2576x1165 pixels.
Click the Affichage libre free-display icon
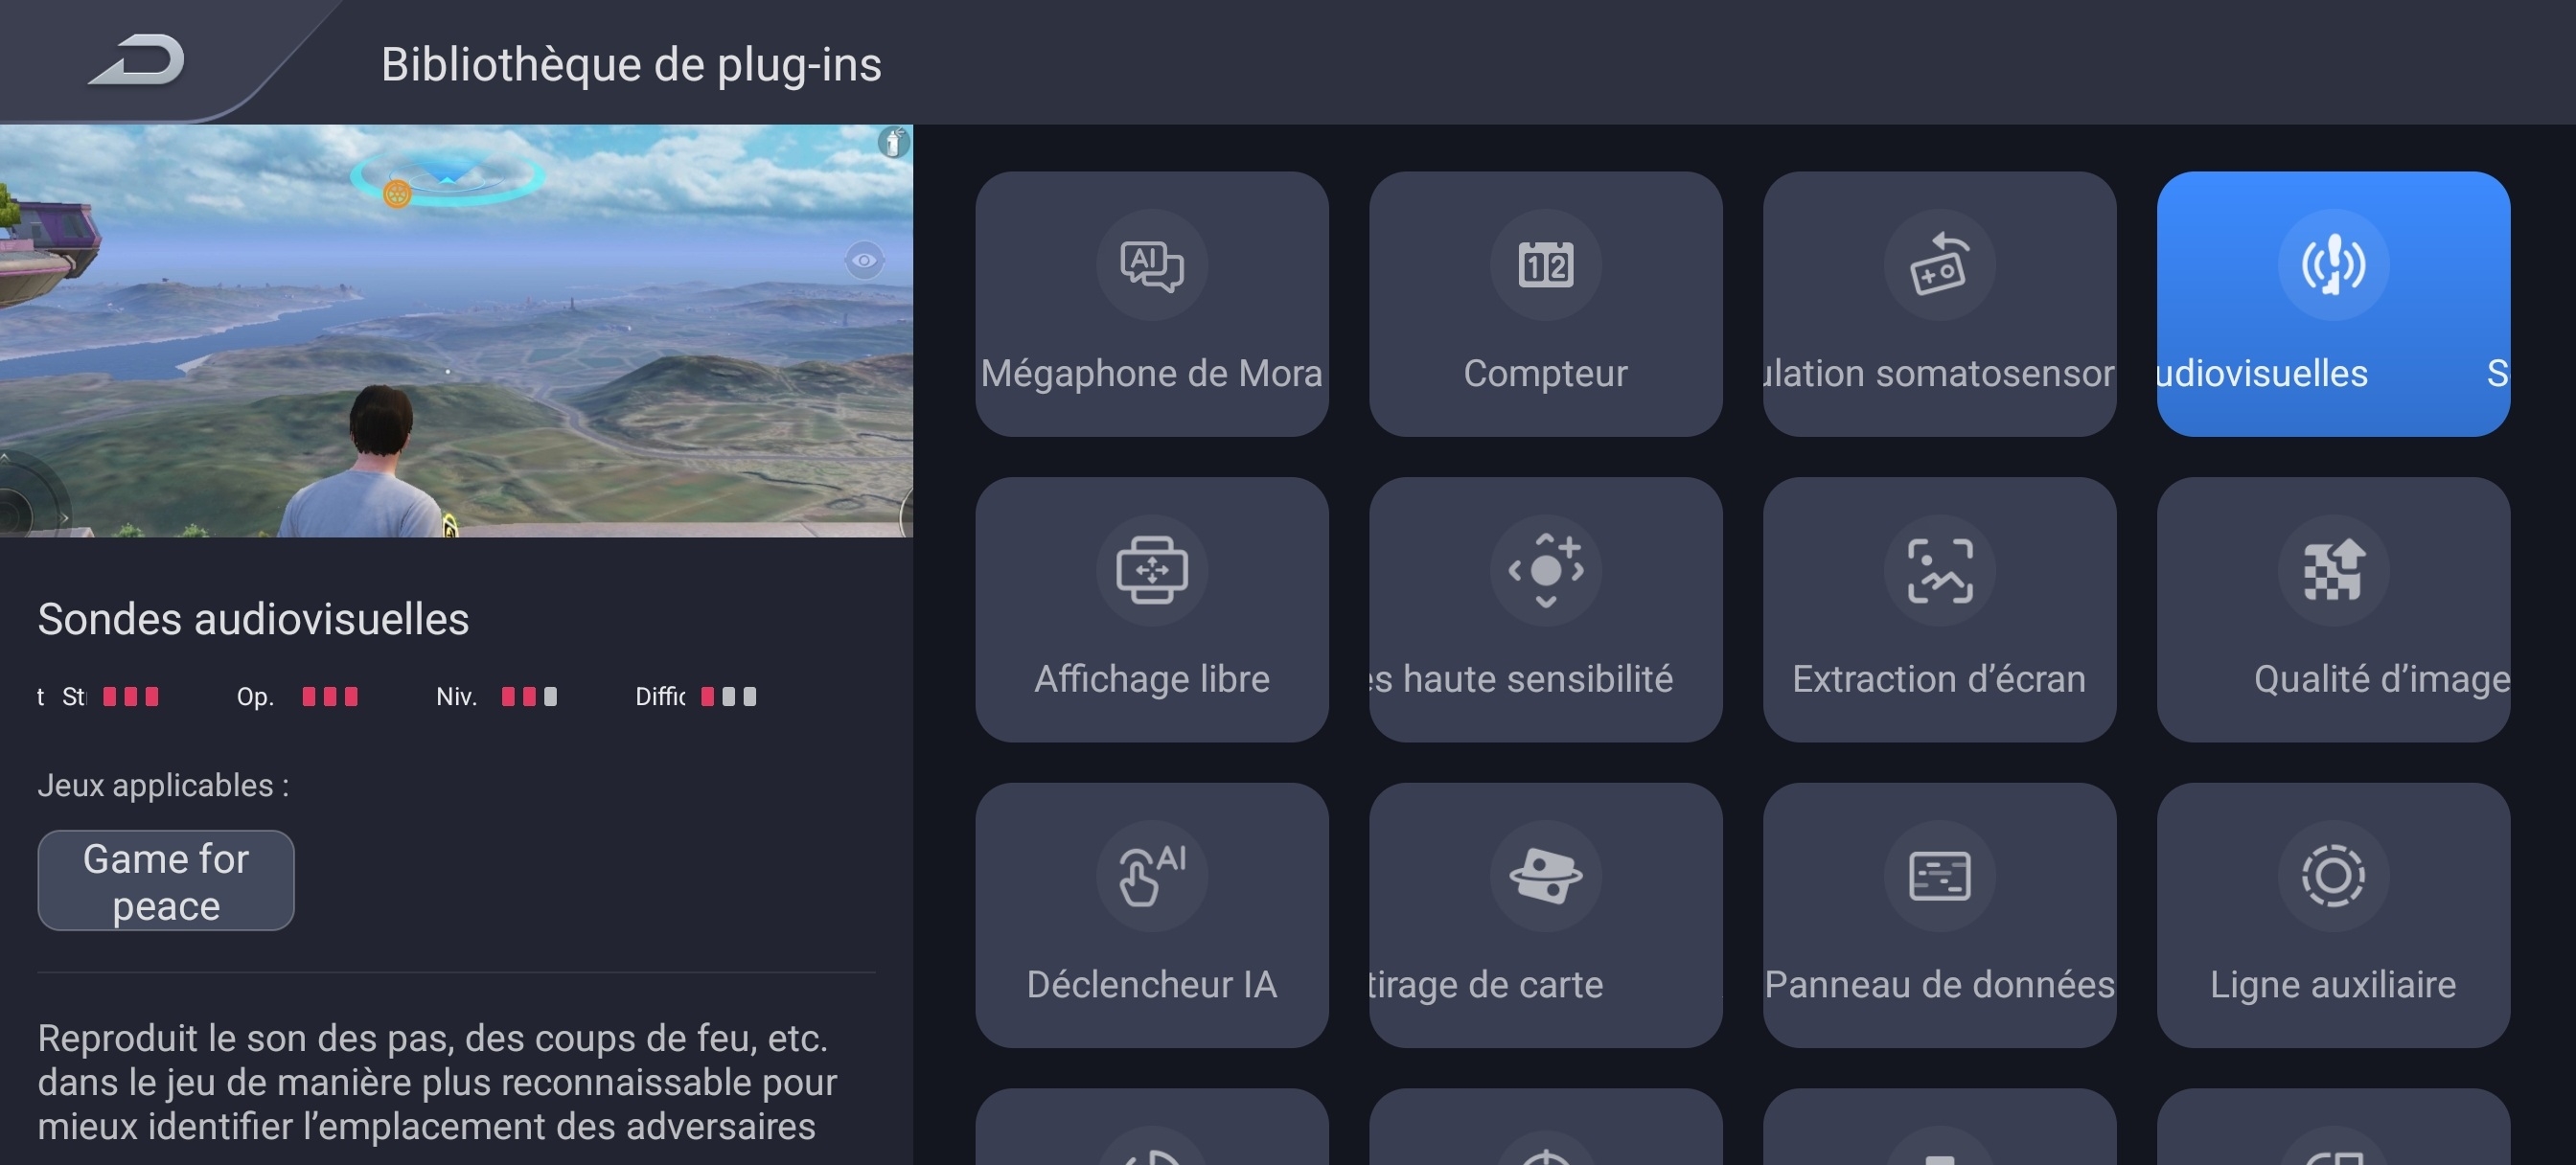click(1151, 570)
